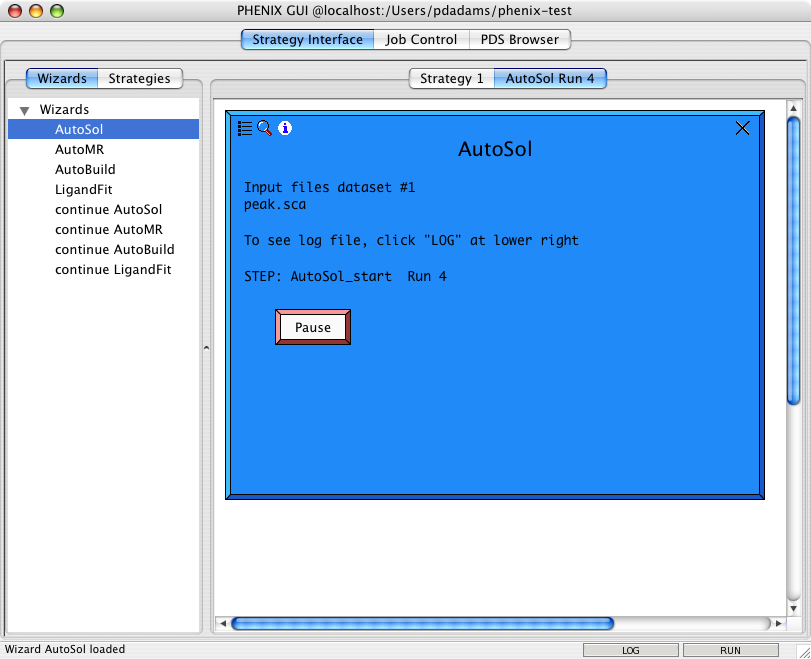Click the horizontal scrollbar right arrow
The height and width of the screenshot is (659, 811).
tap(778, 624)
